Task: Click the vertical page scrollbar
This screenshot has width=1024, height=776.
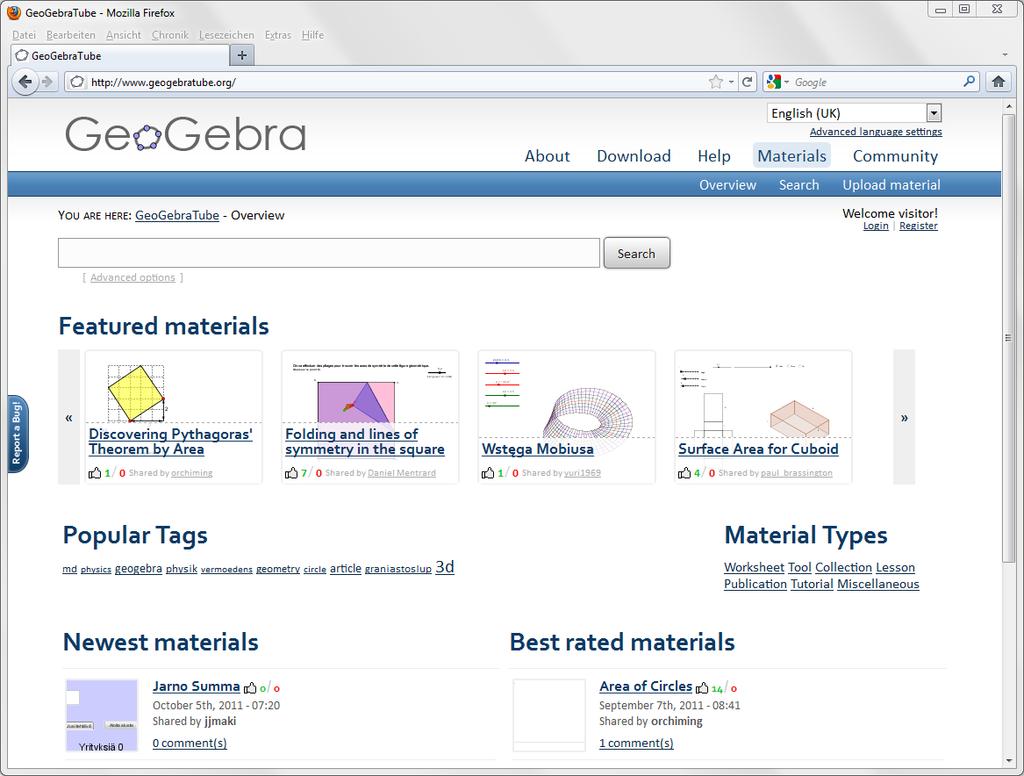Action: click(x=1008, y=336)
